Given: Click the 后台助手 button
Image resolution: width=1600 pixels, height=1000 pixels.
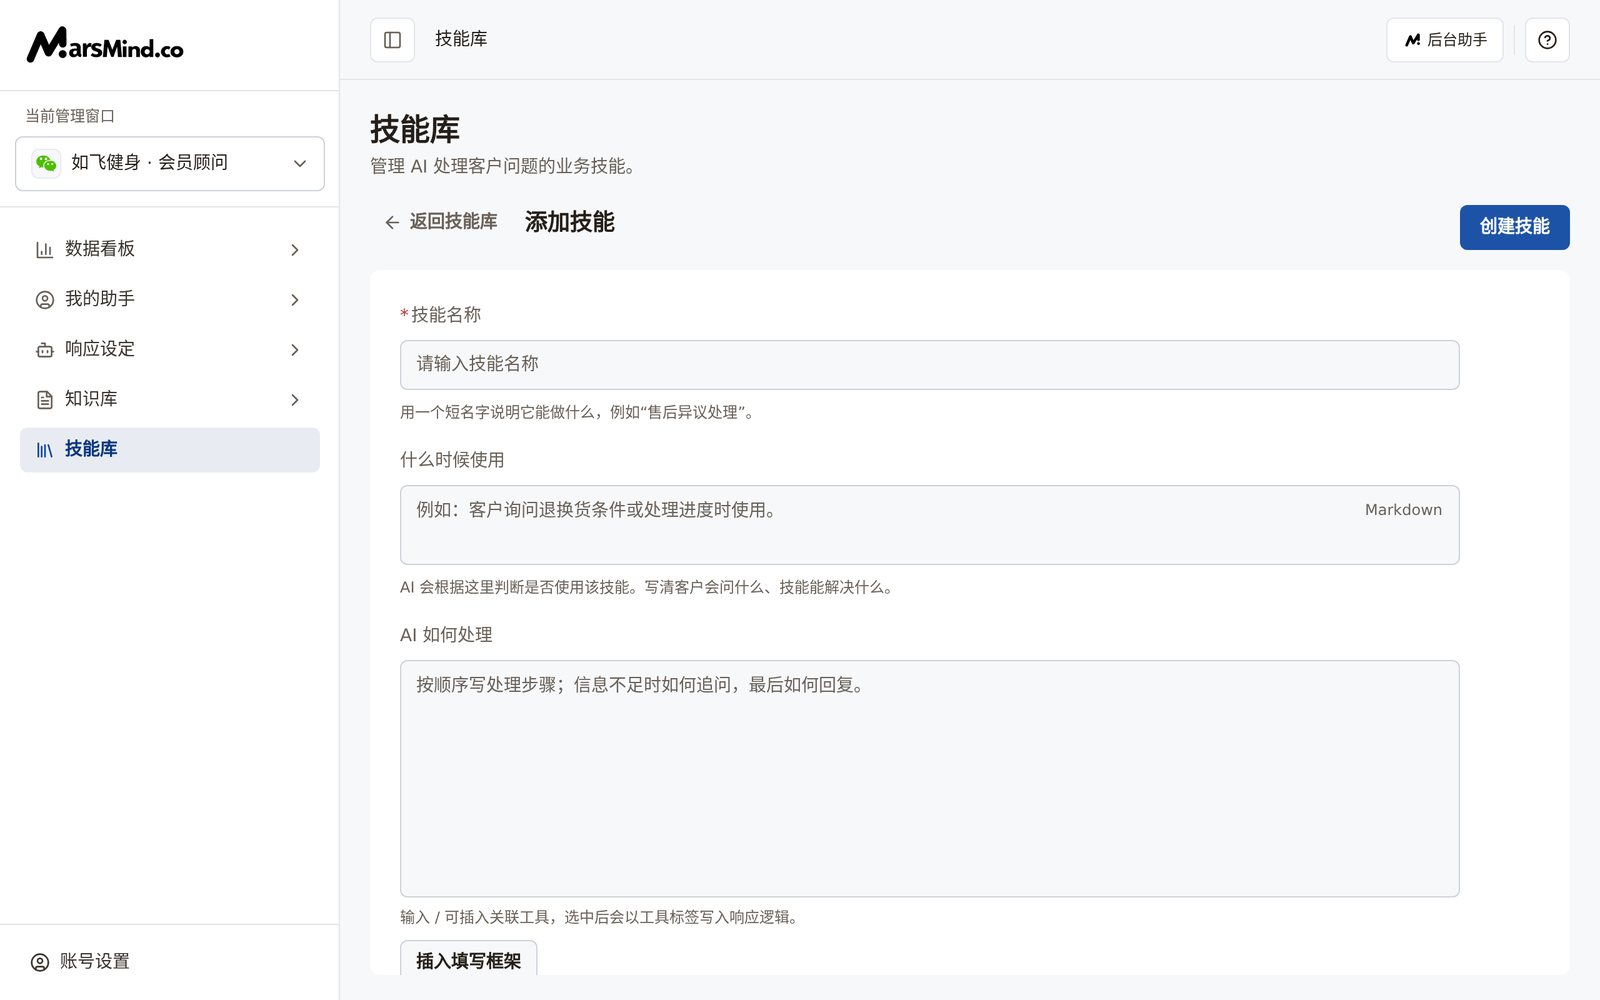Looking at the screenshot, I should pyautogui.click(x=1444, y=40).
